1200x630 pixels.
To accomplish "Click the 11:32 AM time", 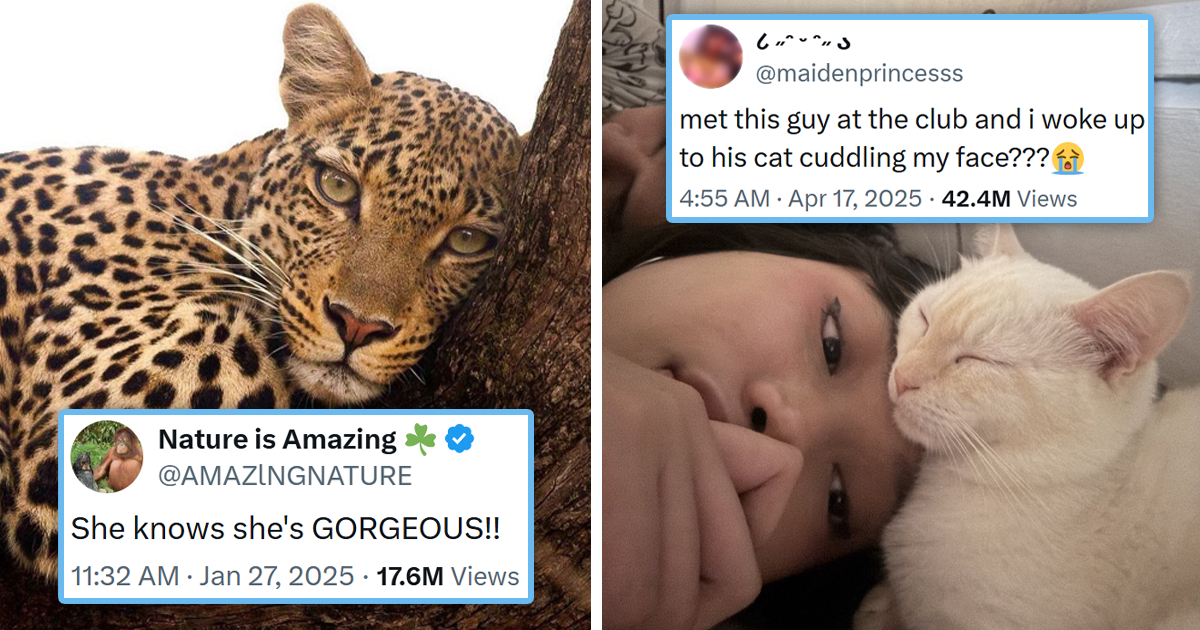I will click(x=125, y=576).
